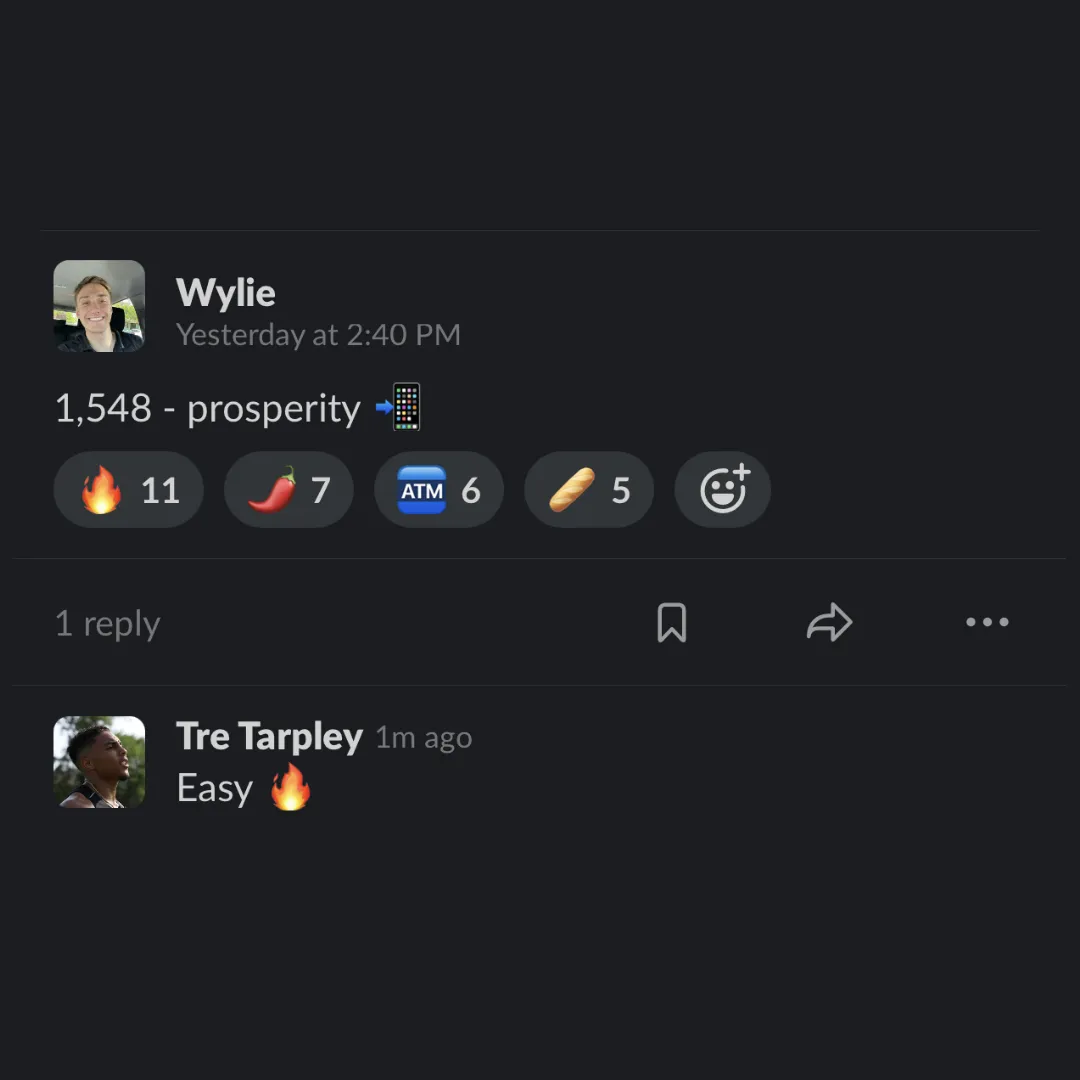
Task: Click the fire emoji in Tre's reply
Action: (x=291, y=787)
